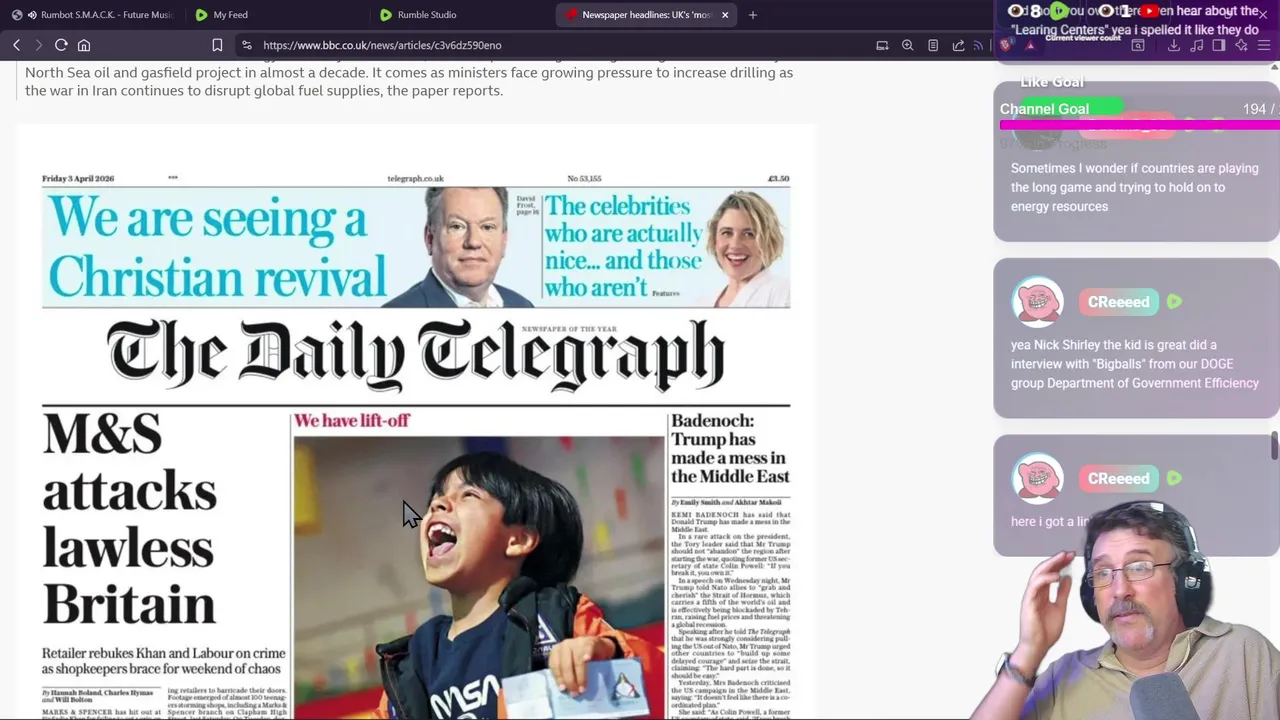
Task: Open the browser home page icon
Action: pyautogui.click(x=84, y=45)
